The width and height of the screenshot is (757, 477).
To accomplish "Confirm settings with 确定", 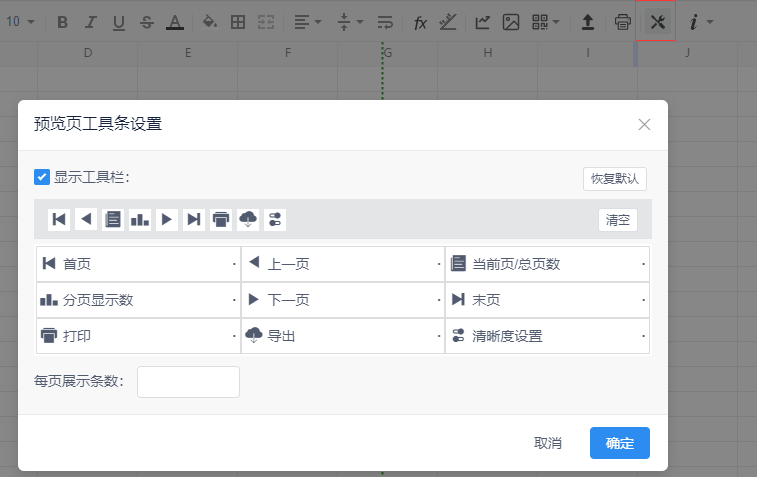I will [620, 443].
